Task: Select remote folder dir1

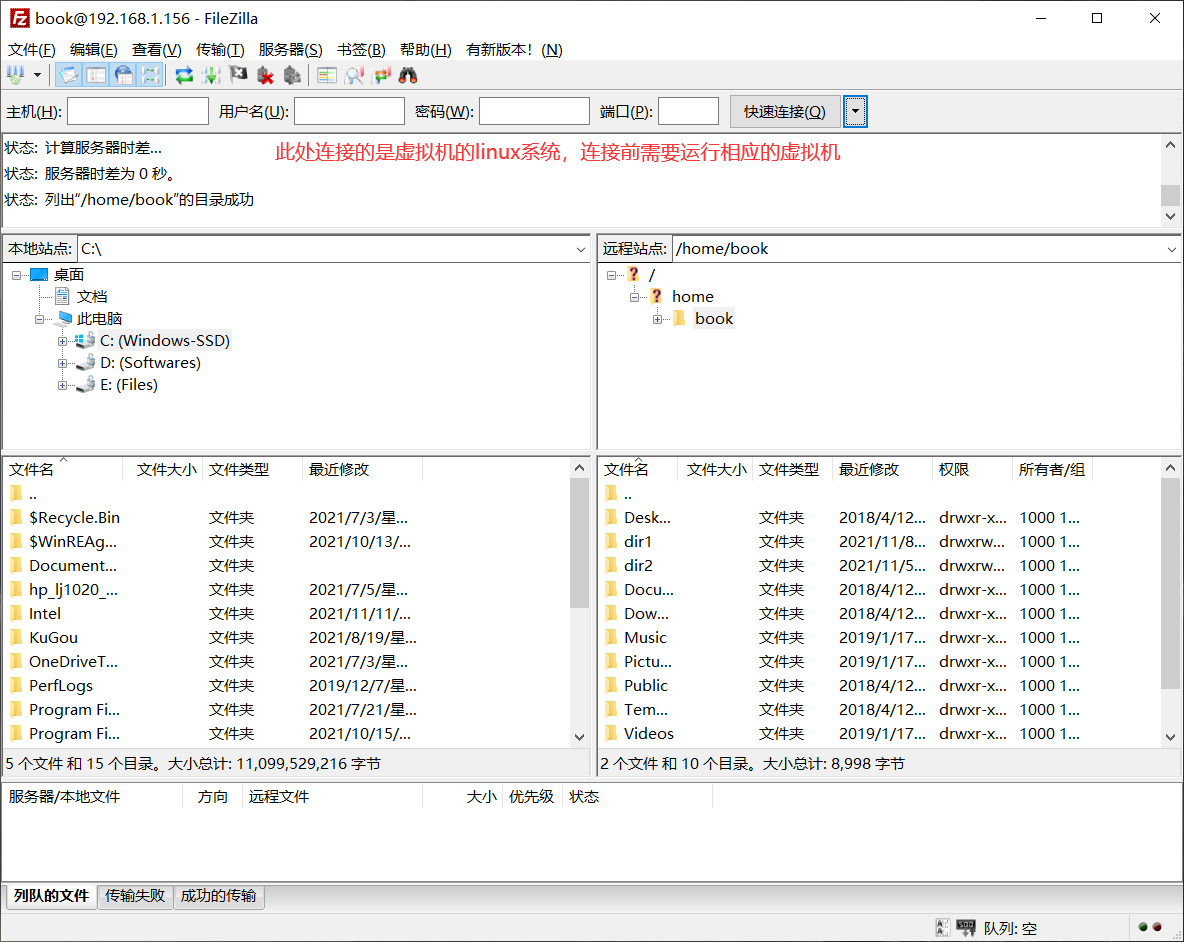Action: click(x=637, y=542)
